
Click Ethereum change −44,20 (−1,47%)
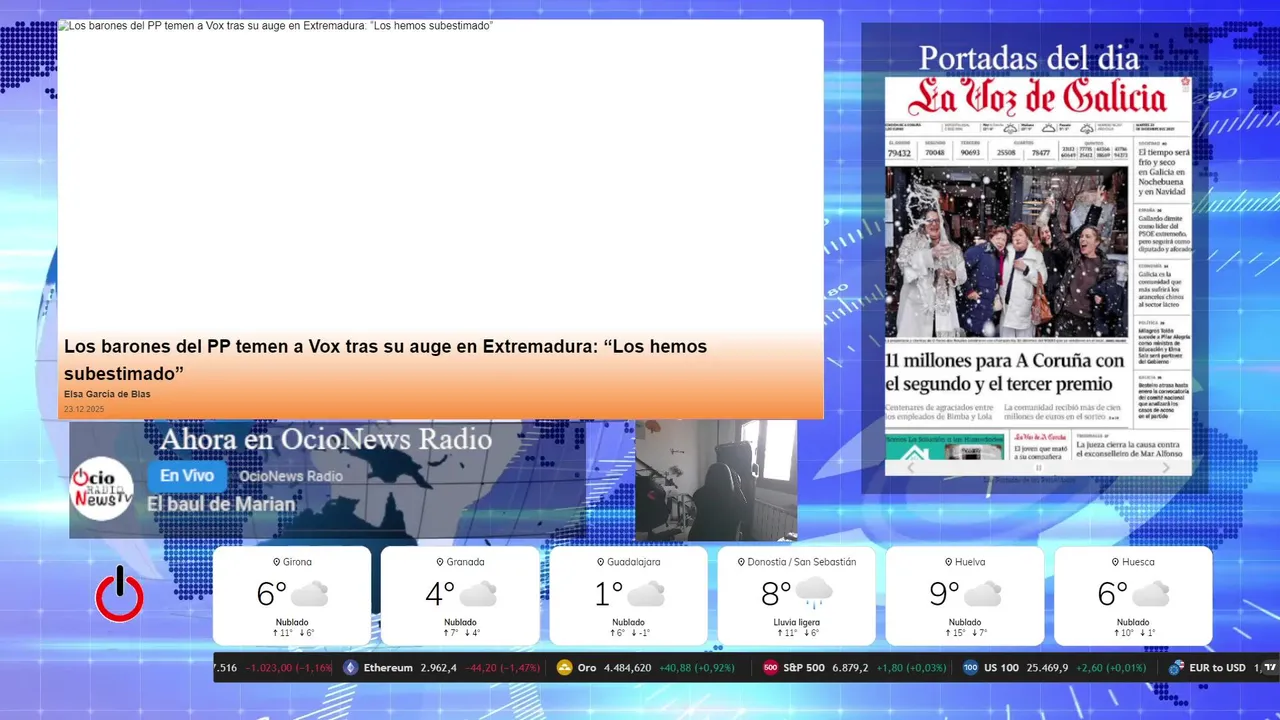point(505,668)
